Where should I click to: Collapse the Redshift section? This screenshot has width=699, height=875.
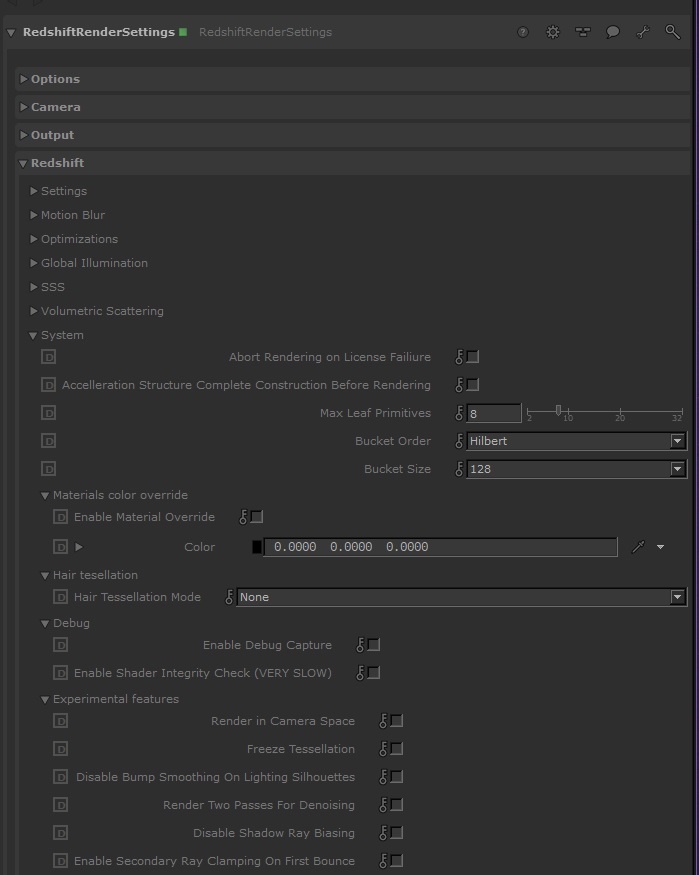tap(23, 164)
